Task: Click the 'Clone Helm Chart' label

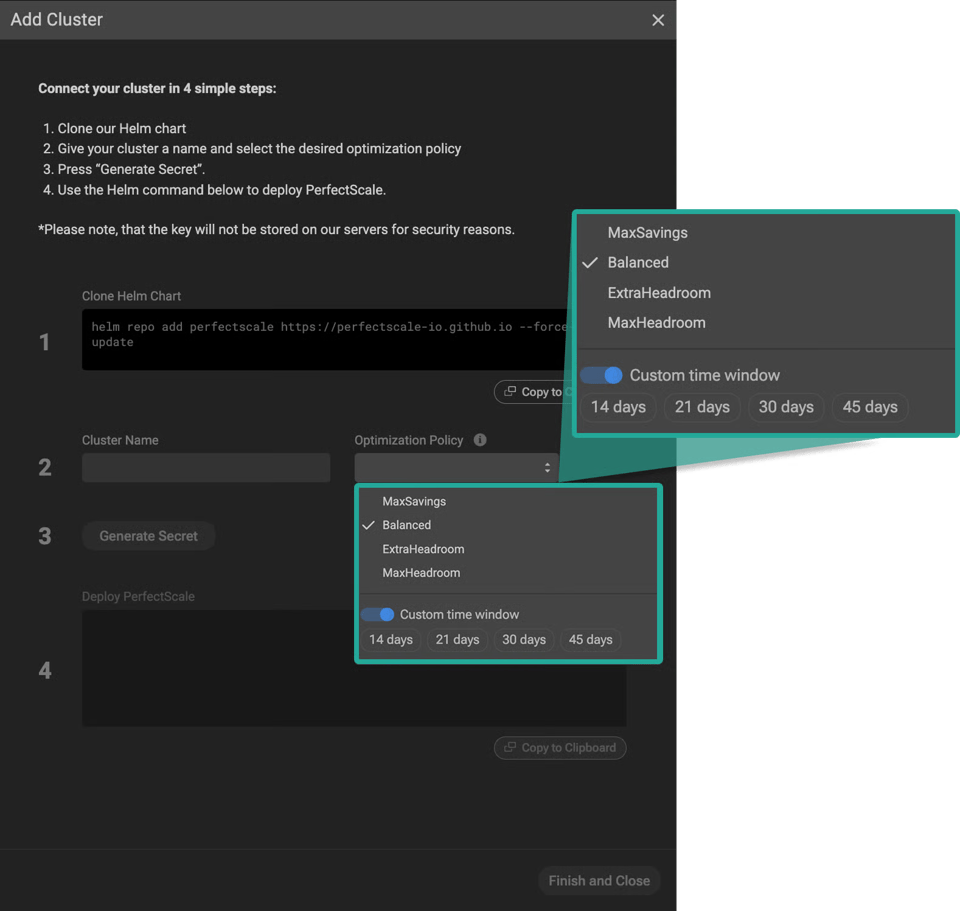Action: tap(131, 296)
